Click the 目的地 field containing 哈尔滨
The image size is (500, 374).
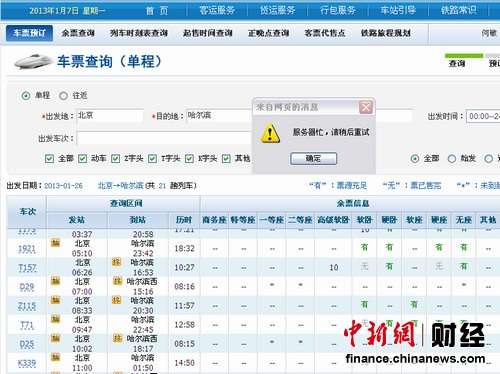(x=219, y=116)
